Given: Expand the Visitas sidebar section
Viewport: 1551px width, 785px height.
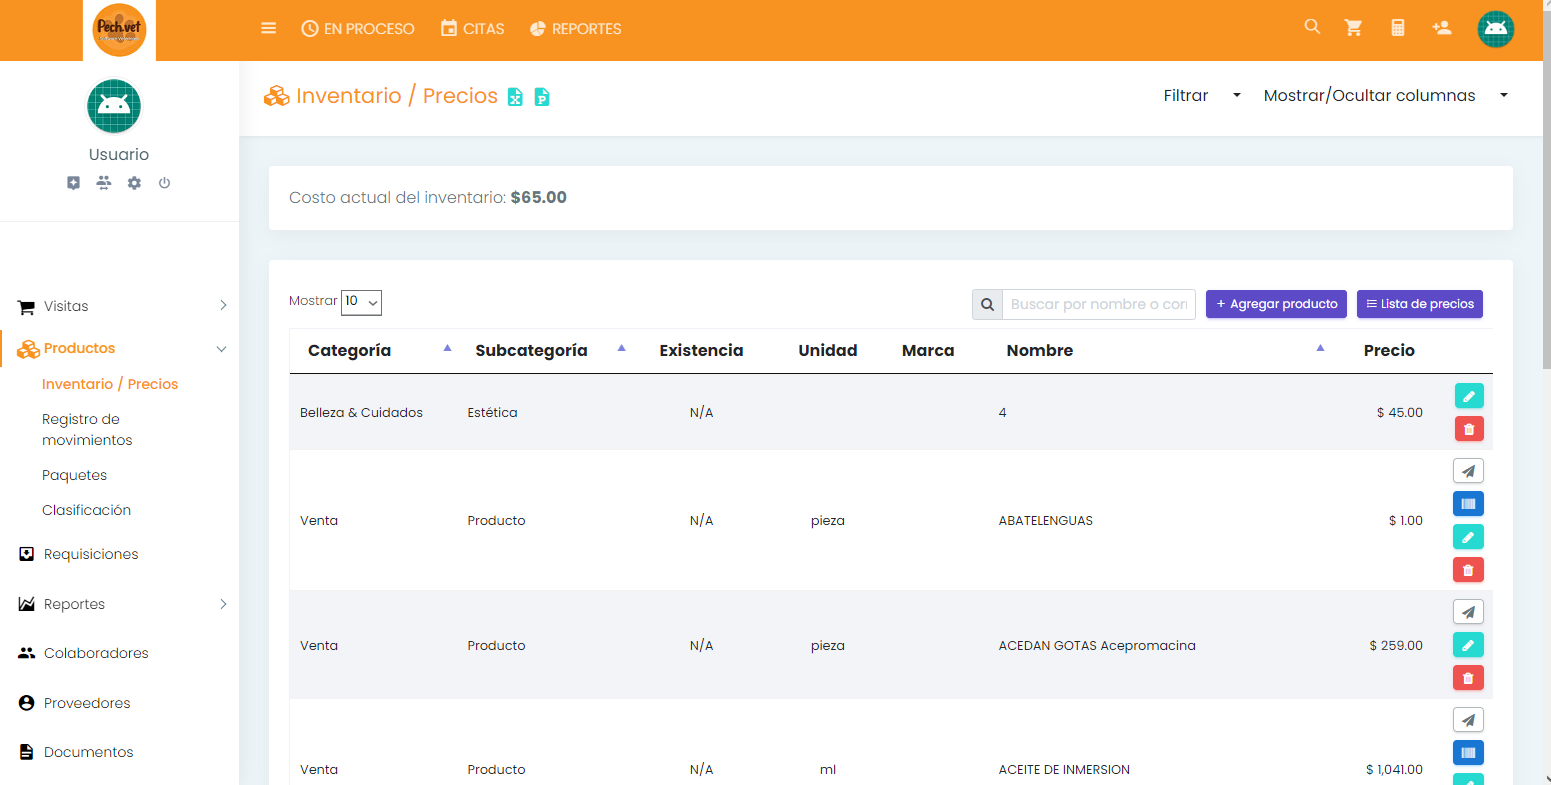Looking at the screenshot, I should coord(120,306).
